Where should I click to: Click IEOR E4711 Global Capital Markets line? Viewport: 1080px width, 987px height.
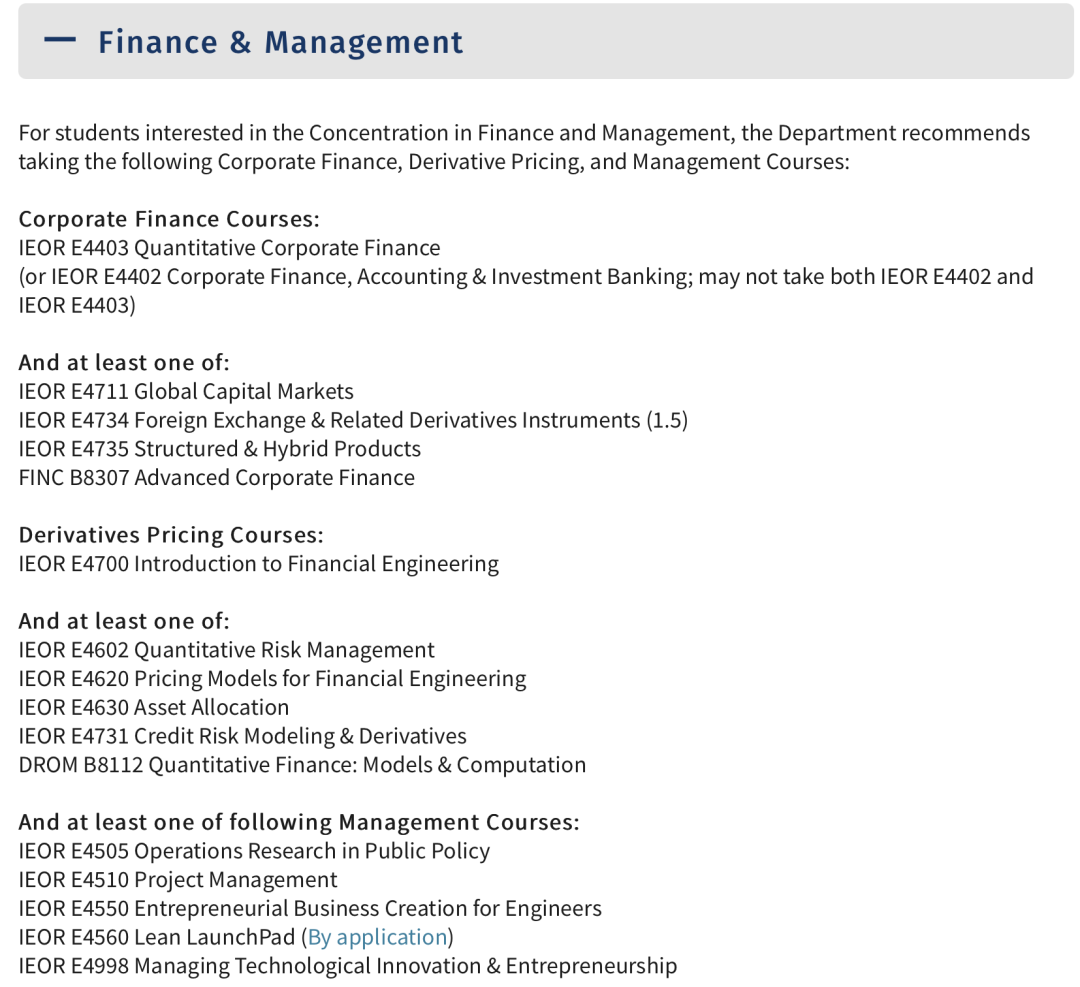point(186,391)
